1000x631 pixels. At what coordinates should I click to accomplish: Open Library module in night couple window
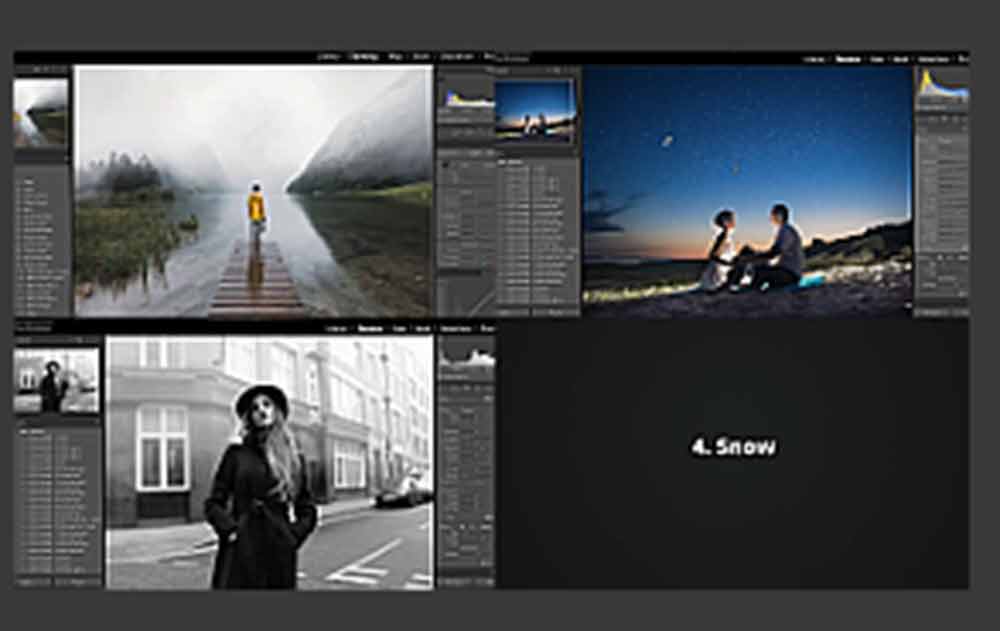[814, 59]
